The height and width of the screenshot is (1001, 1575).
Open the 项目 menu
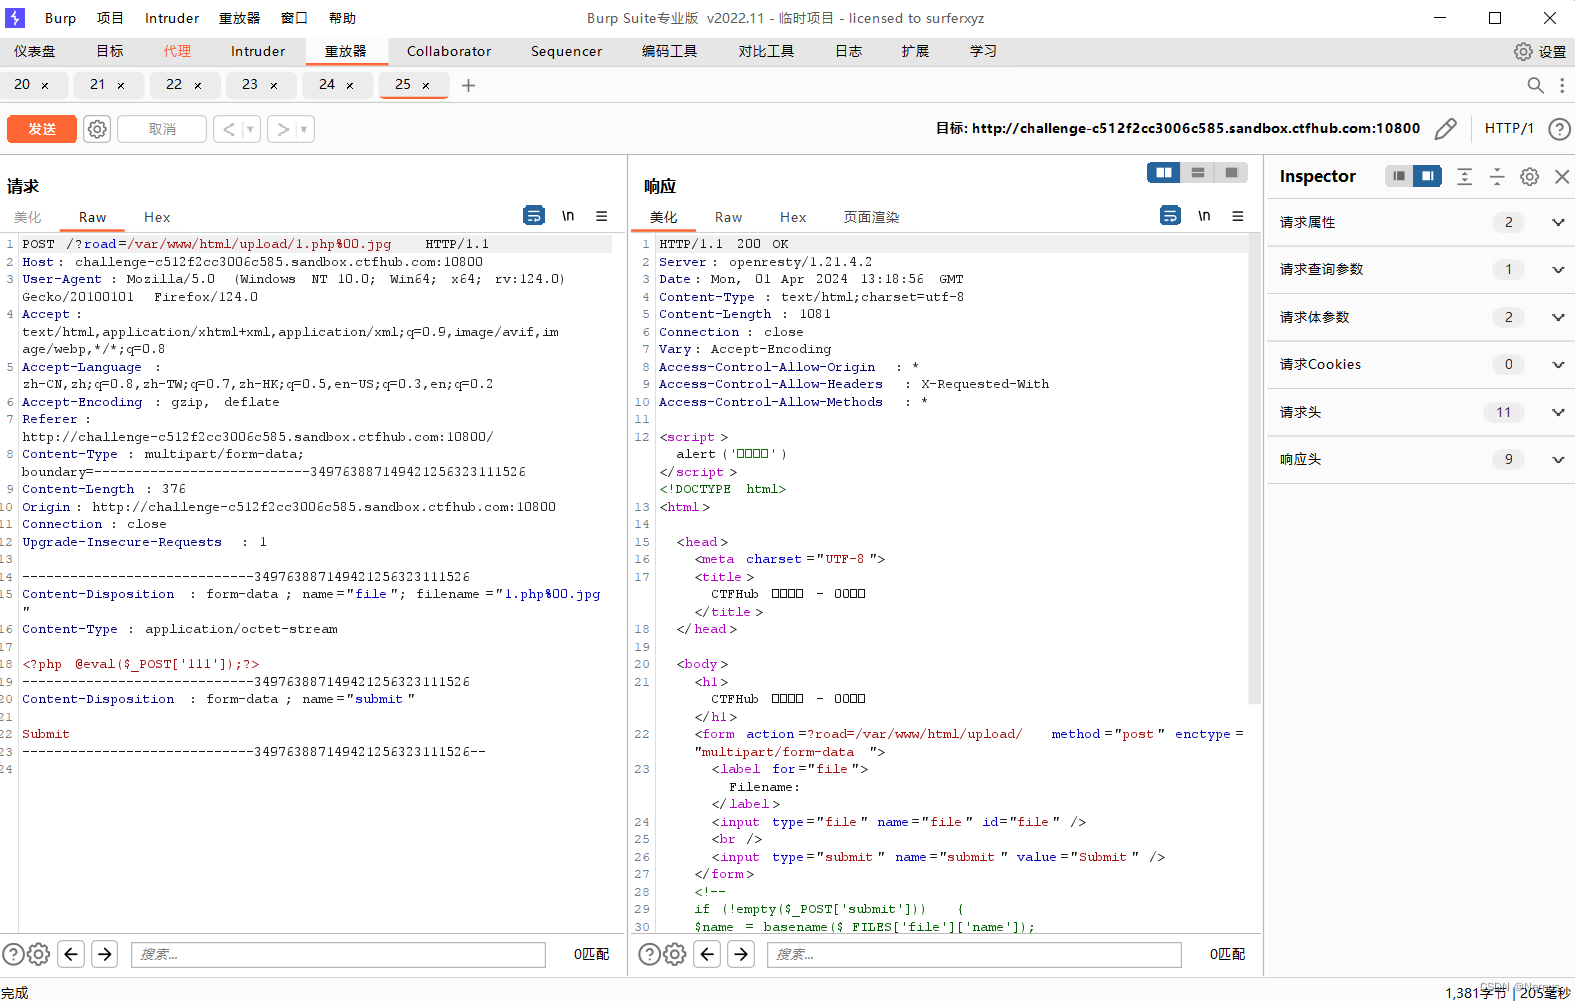point(110,18)
